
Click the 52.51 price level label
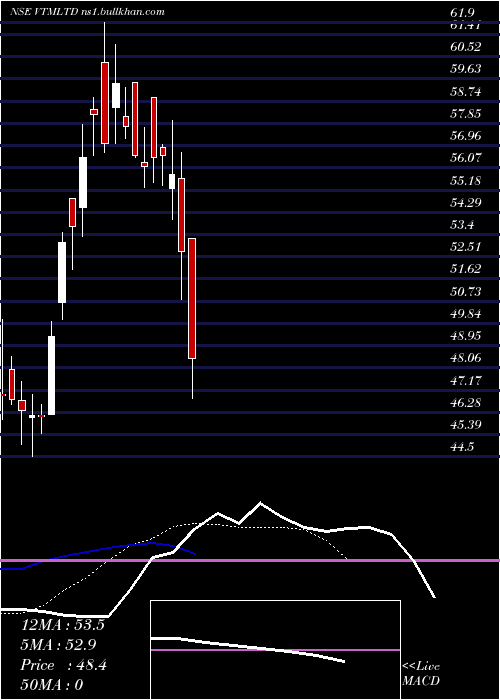pyautogui.click(x=466, y=246)
